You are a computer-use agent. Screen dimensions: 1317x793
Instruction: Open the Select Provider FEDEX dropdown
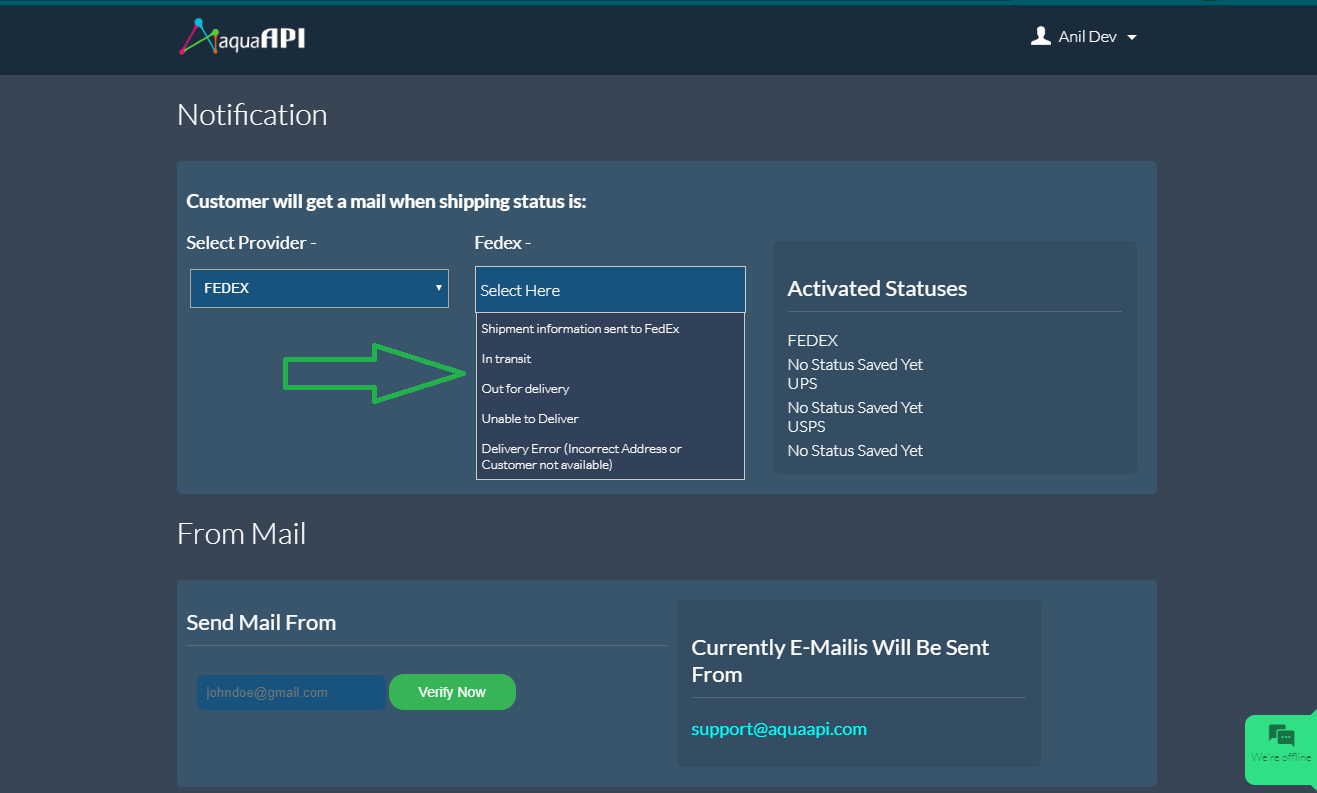[x=319, y=288]
